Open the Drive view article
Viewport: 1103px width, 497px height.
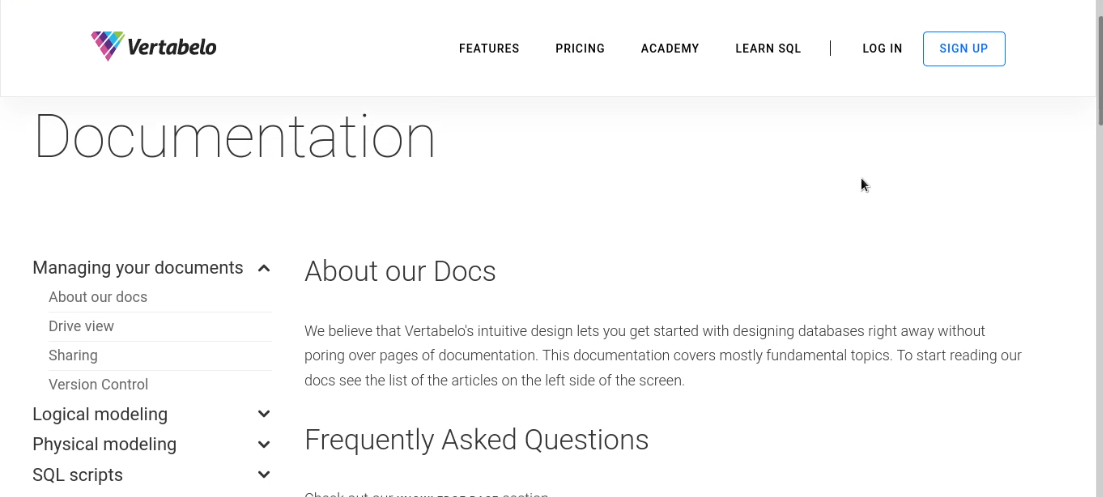pos(81,326)
